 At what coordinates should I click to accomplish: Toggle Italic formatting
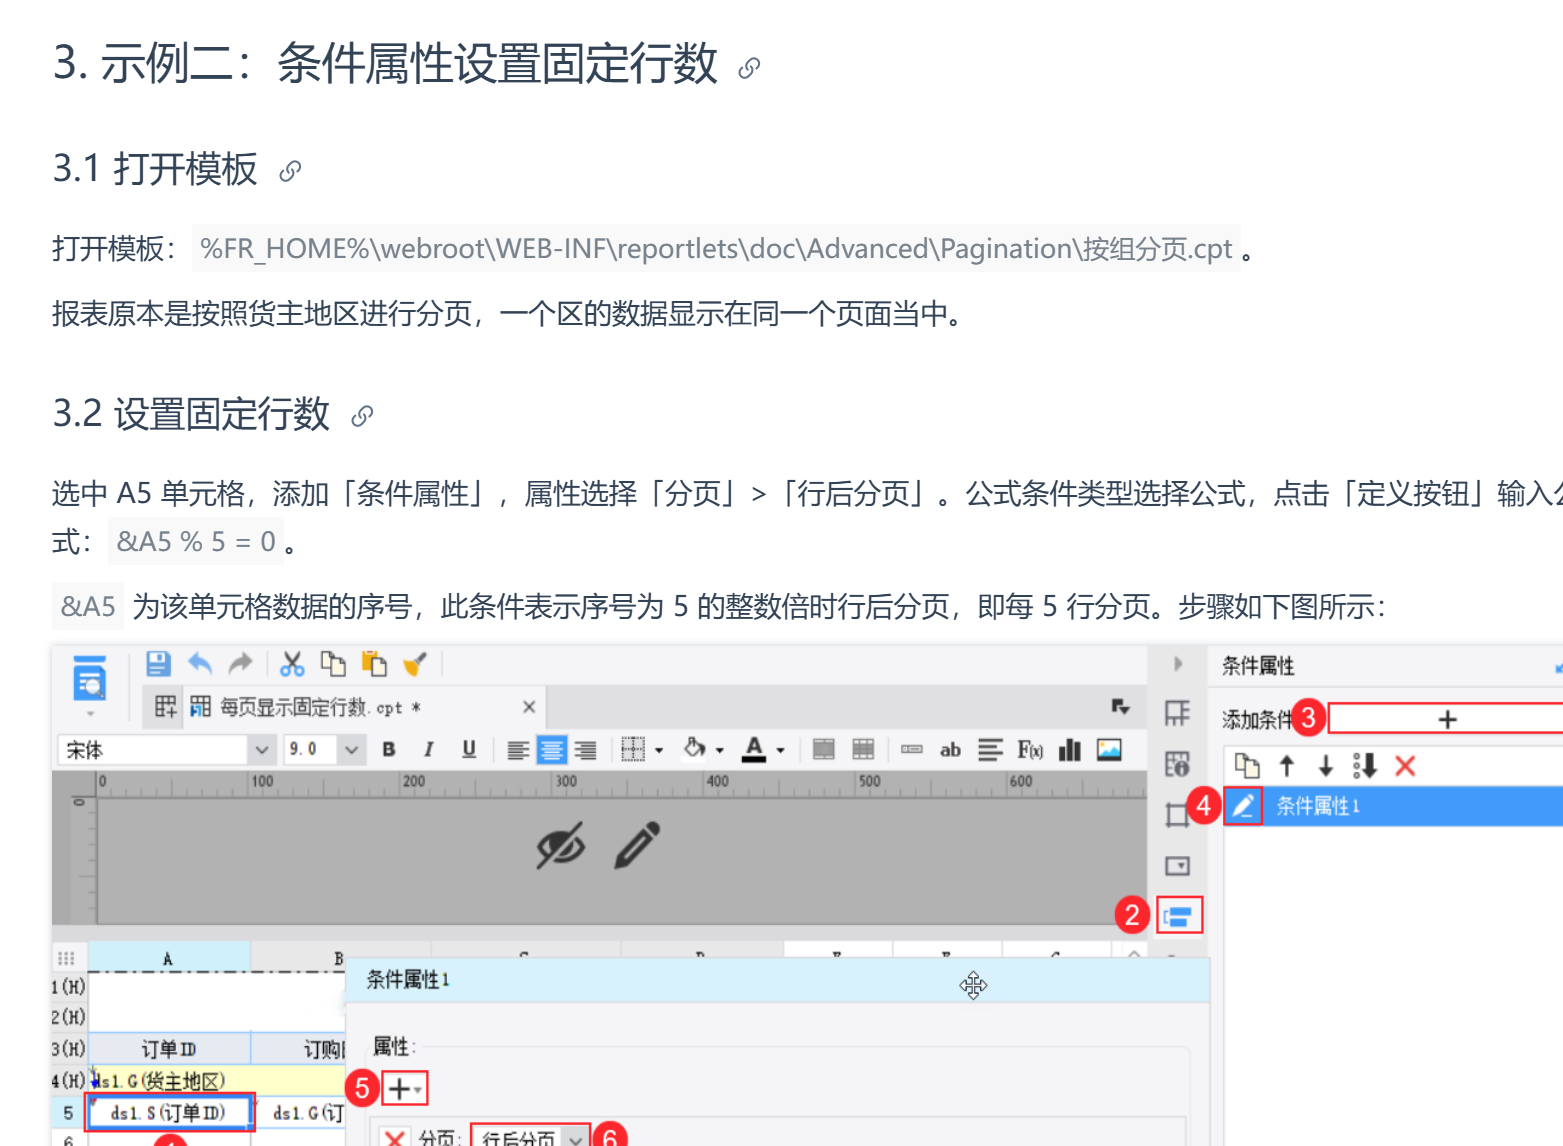pyautogui.click(x=429, y=749)
